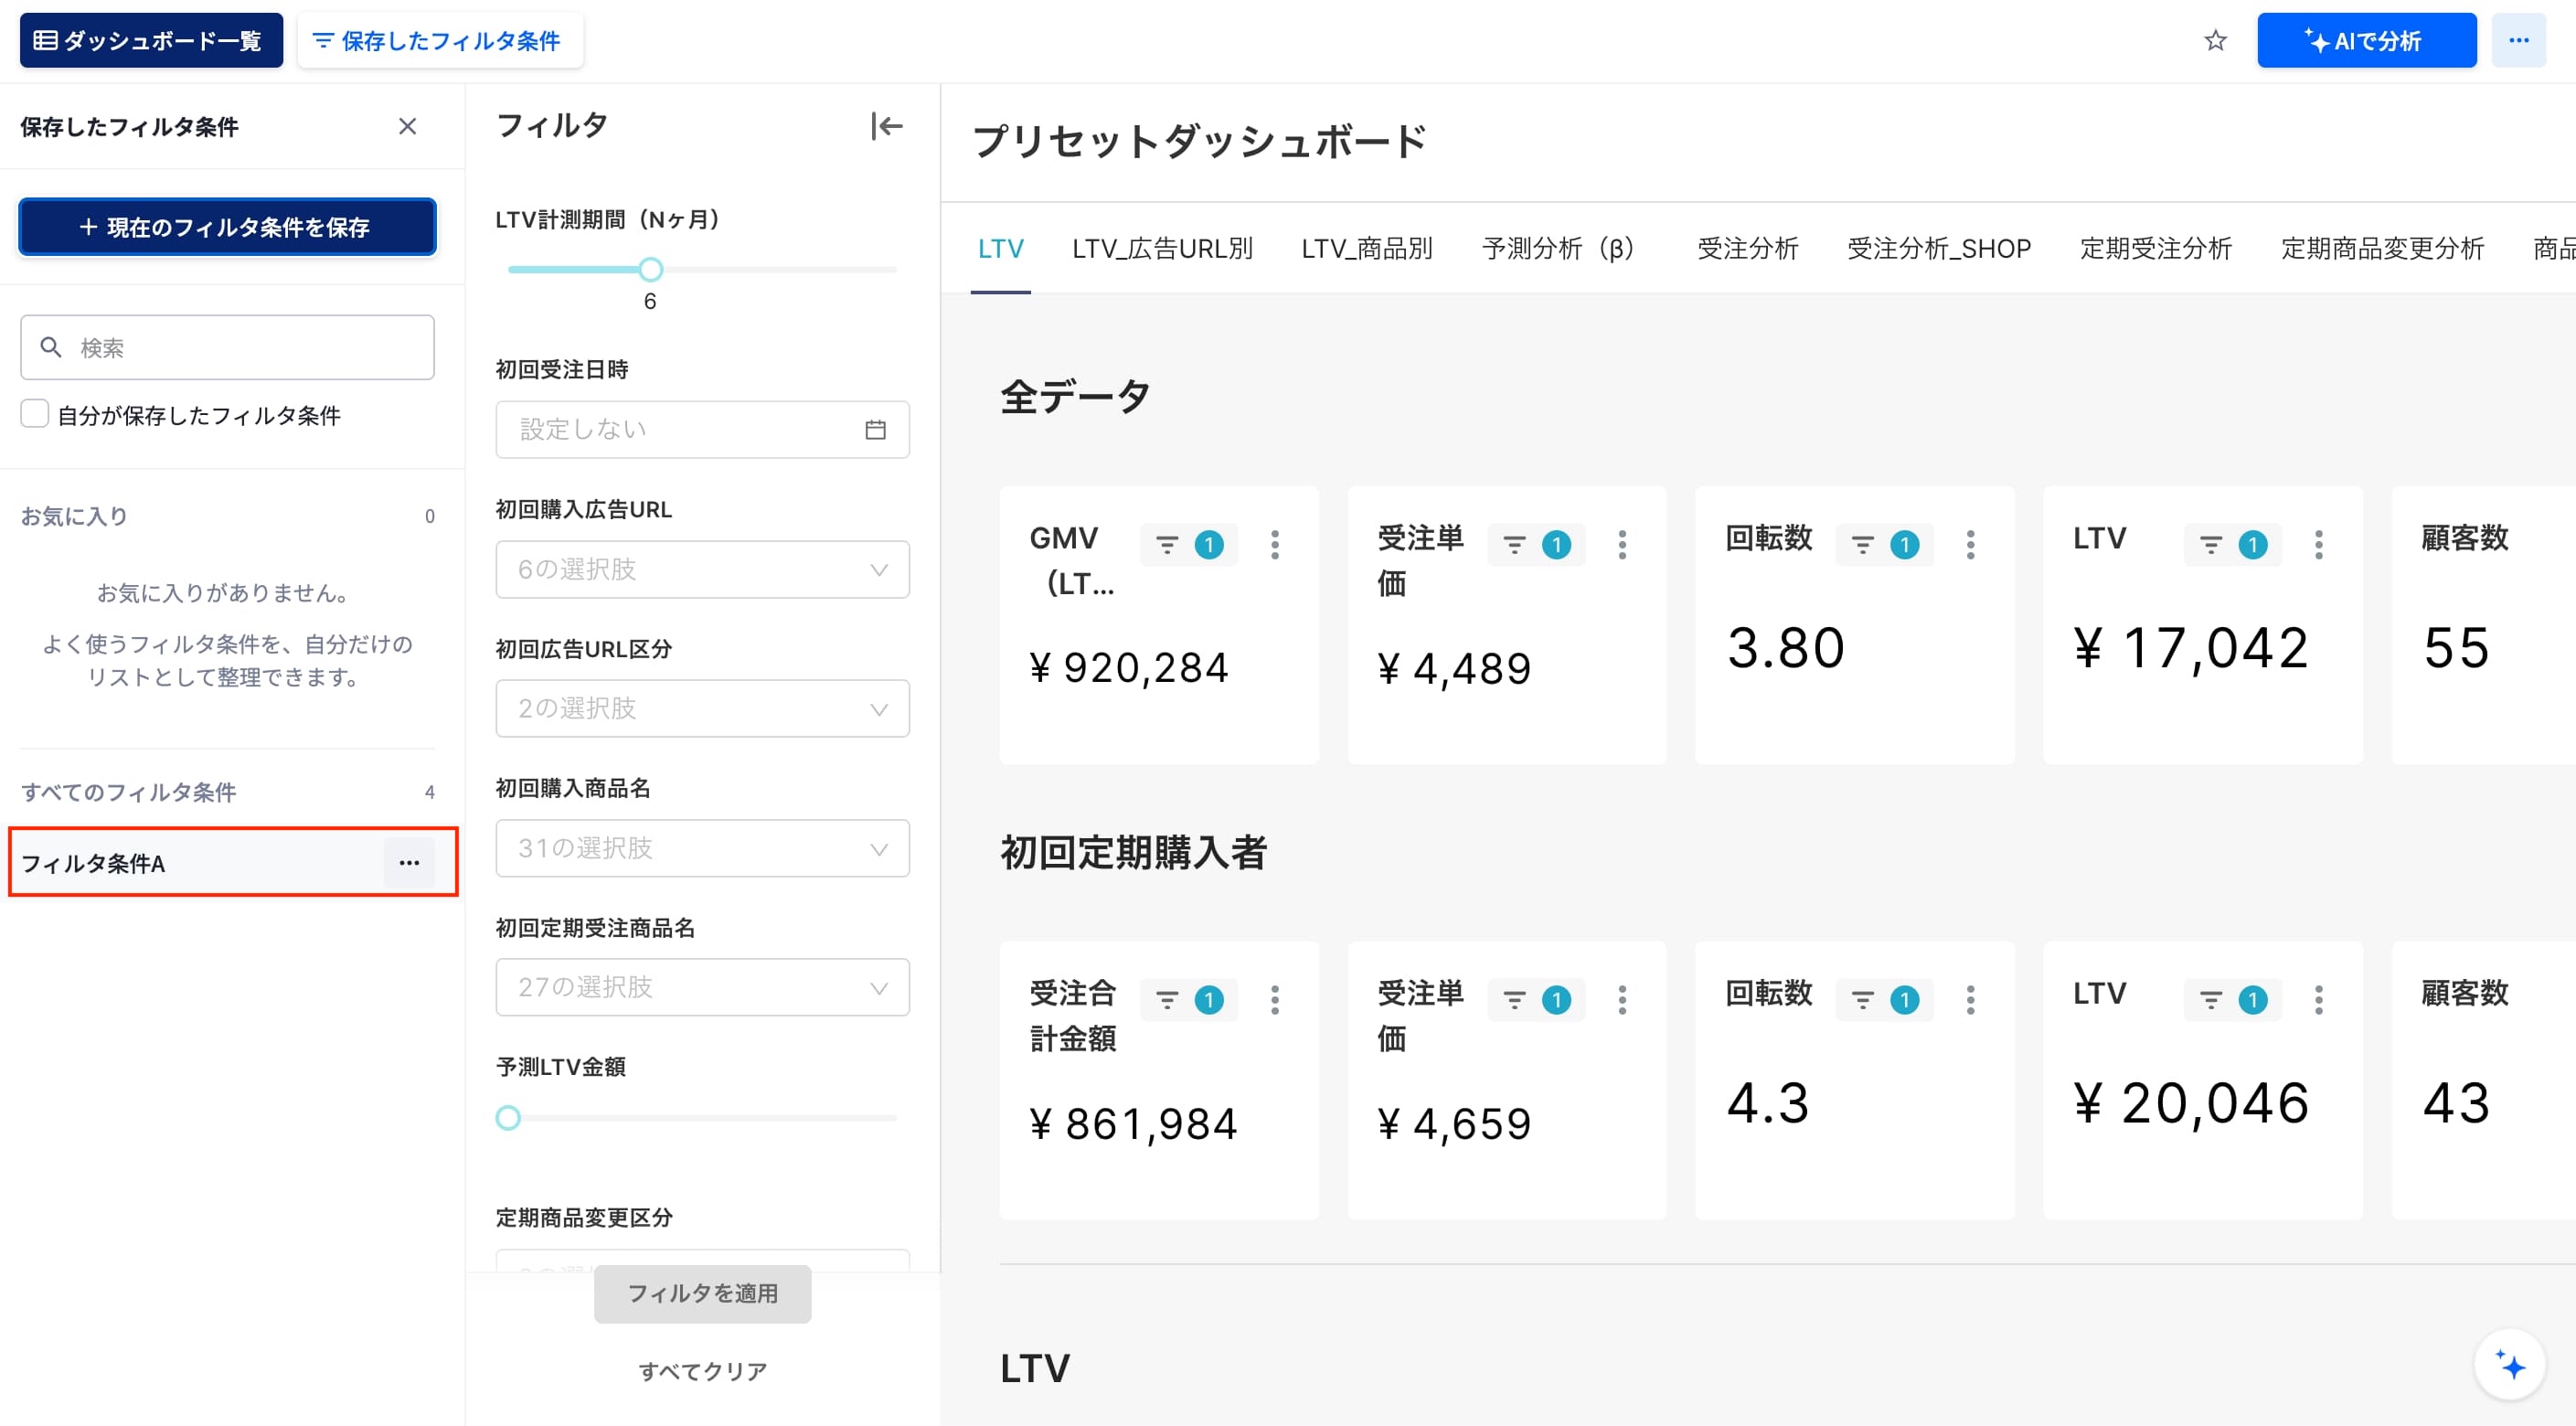The image size is (2576, 1426).
Task: Expand the 初回購入広告URL dropdown
Action: click(702, 570)
